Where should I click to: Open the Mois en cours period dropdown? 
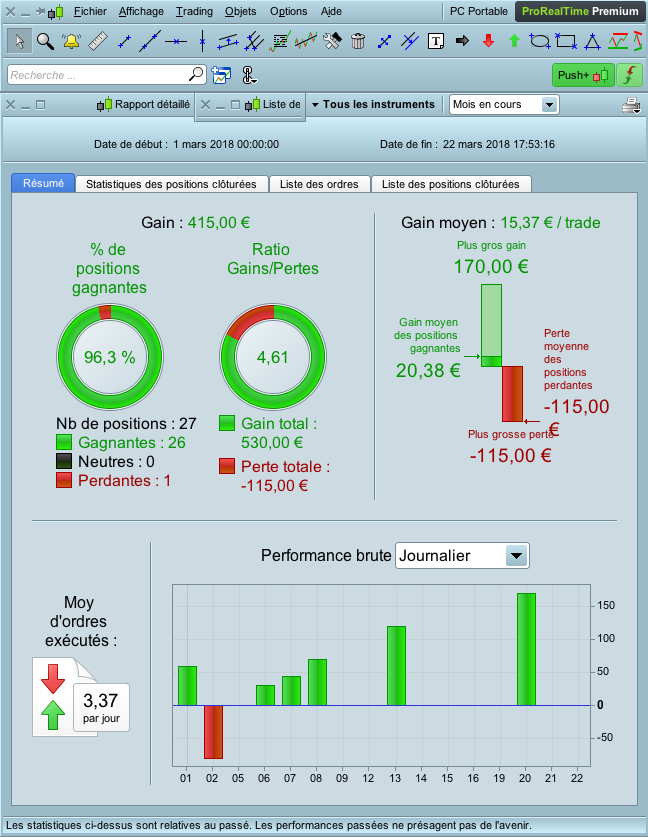[504, 105]
